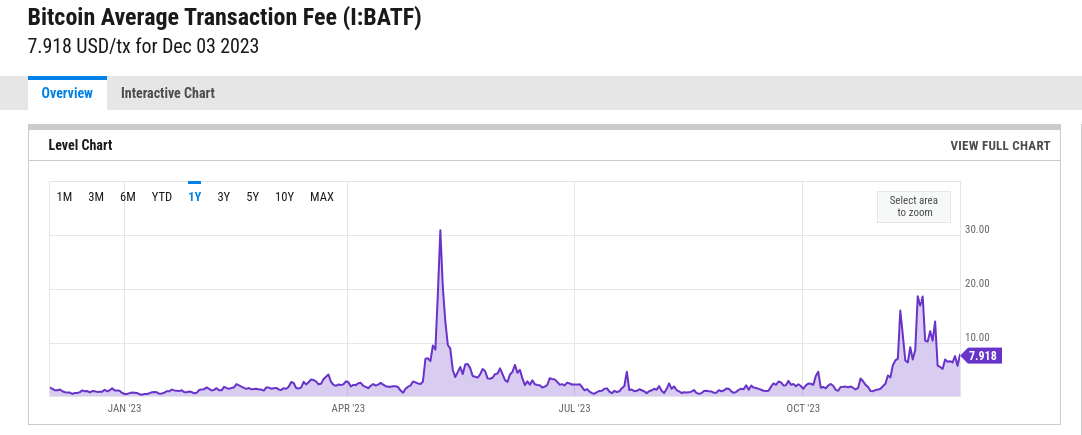This screenshot has height=435, width=1082.
Task: Choose the 6M time range
Action: [128, 197]
